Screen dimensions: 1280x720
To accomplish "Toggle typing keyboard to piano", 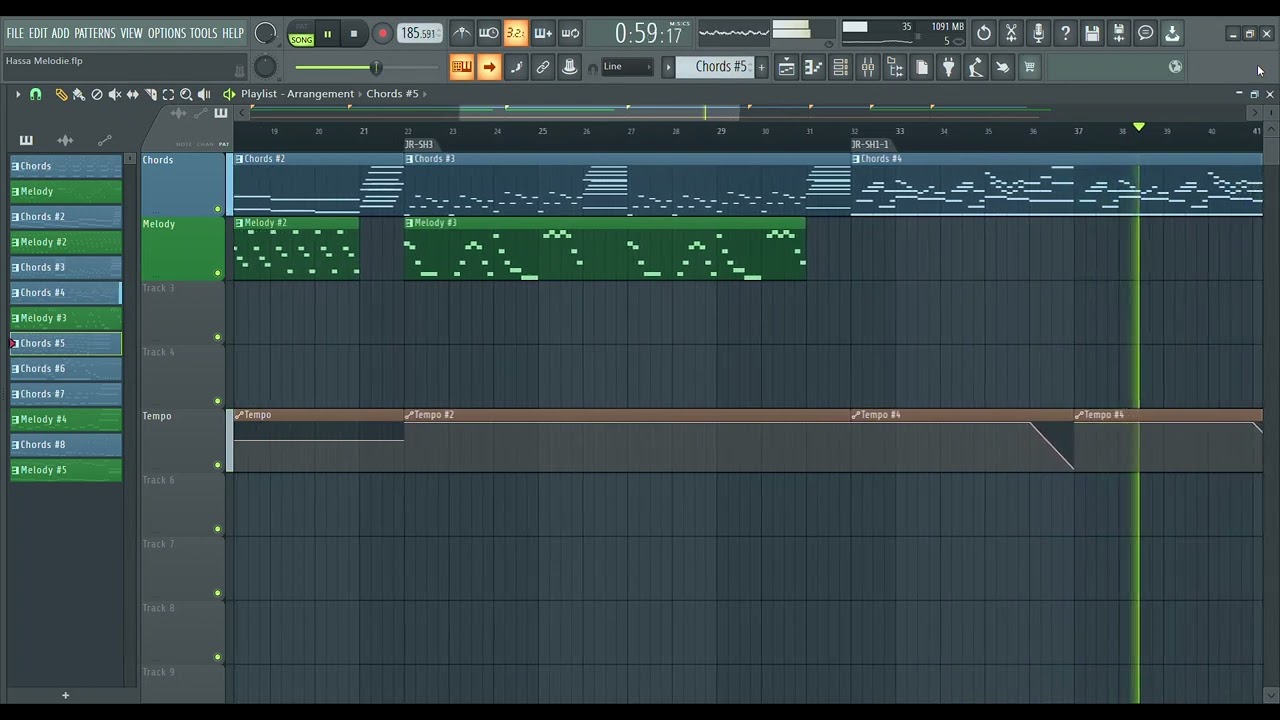I will point(462,67).
